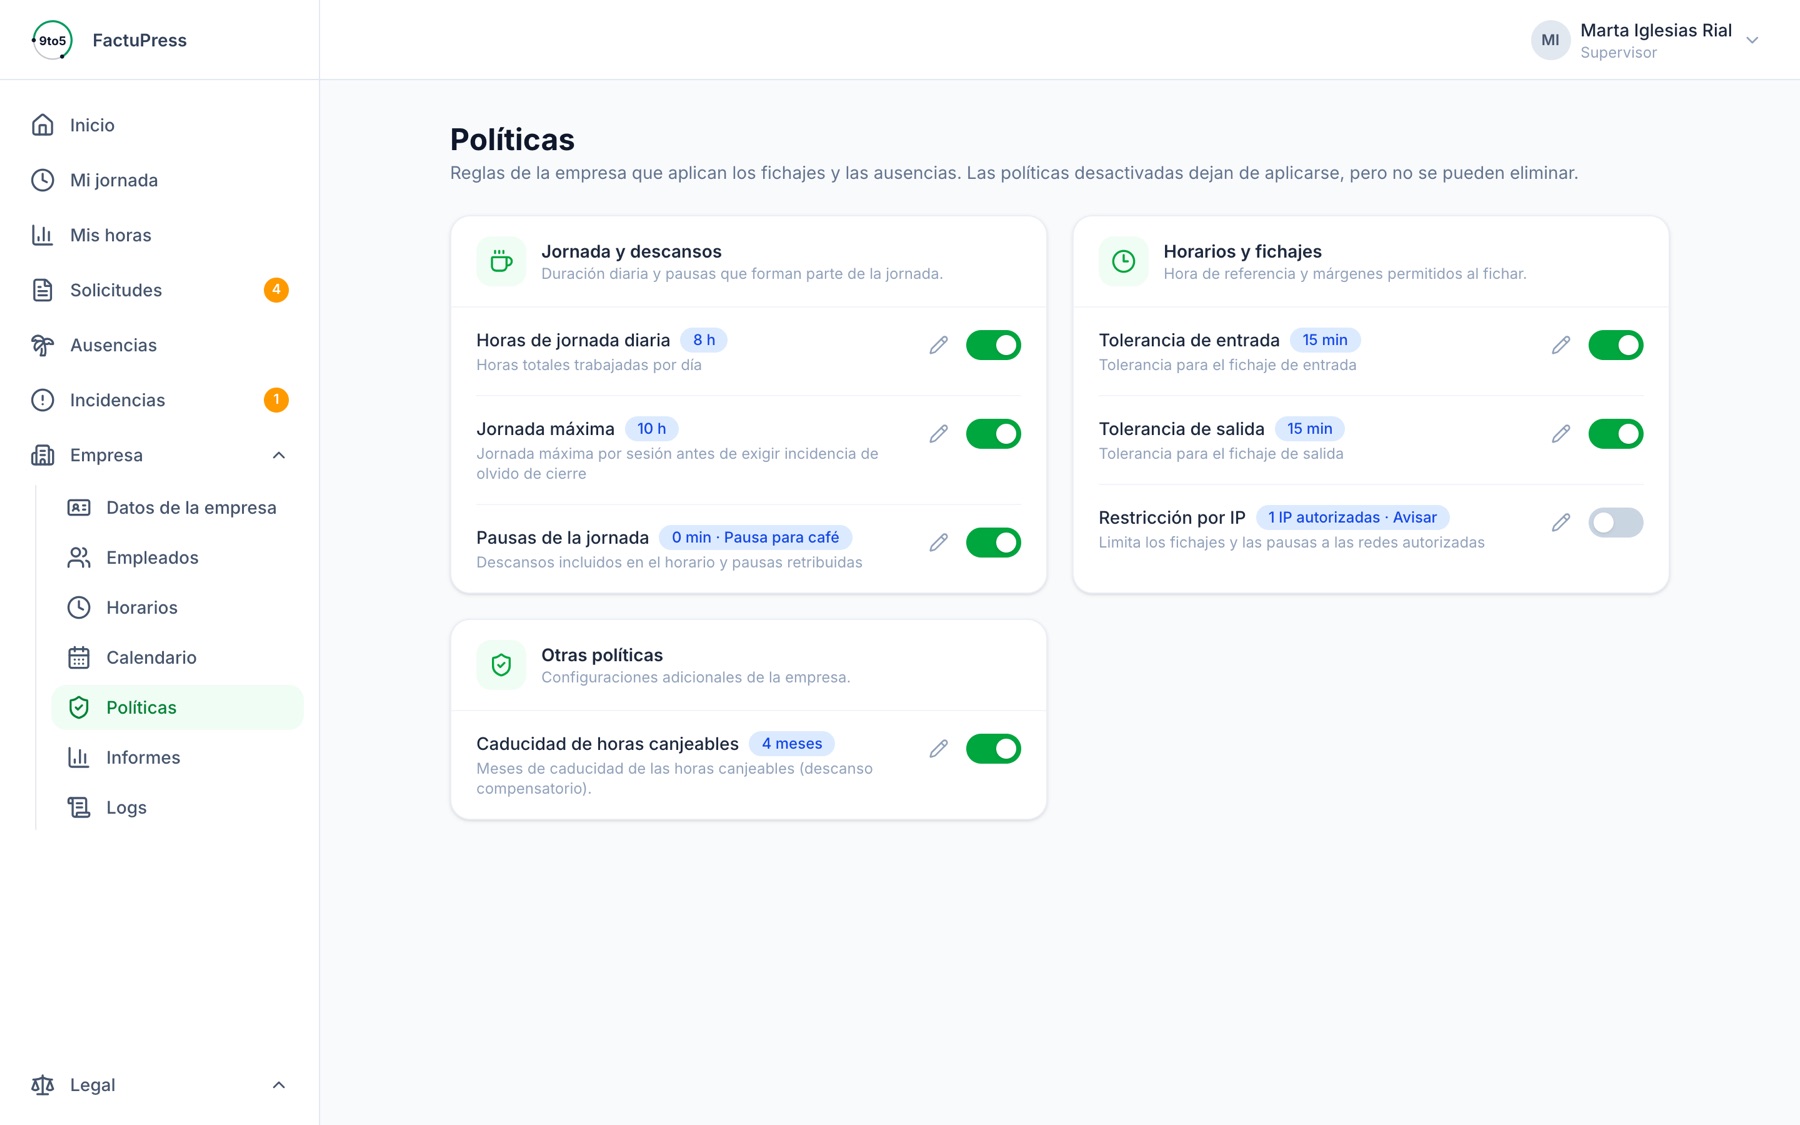1800x1125 pixels.
Task: Click the Otras políticas shield icon
Action: click(x=501, y=665)
